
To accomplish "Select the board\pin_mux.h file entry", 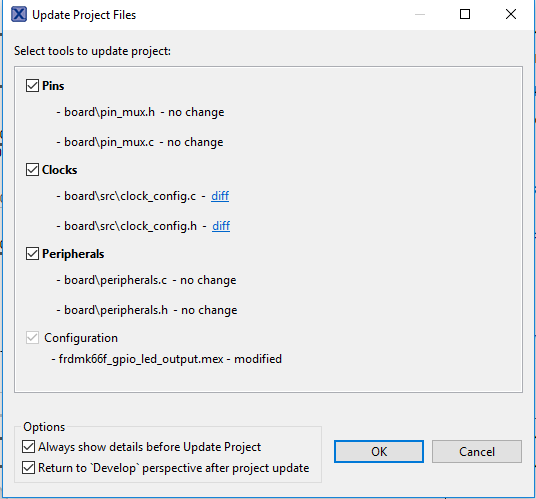I will [109, 112].
